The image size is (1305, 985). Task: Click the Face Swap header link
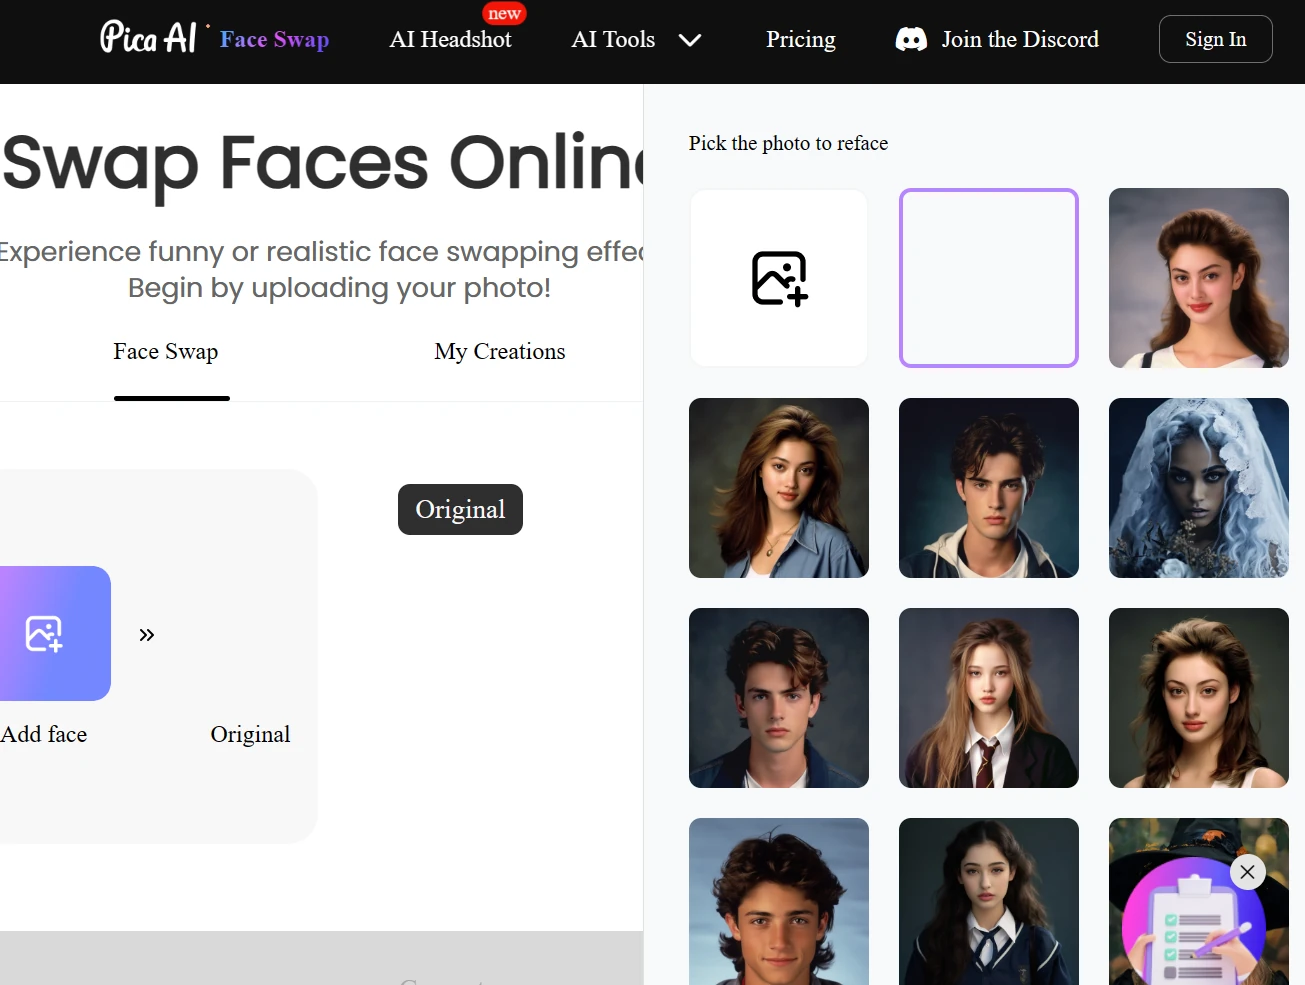[x=274, y=40]
